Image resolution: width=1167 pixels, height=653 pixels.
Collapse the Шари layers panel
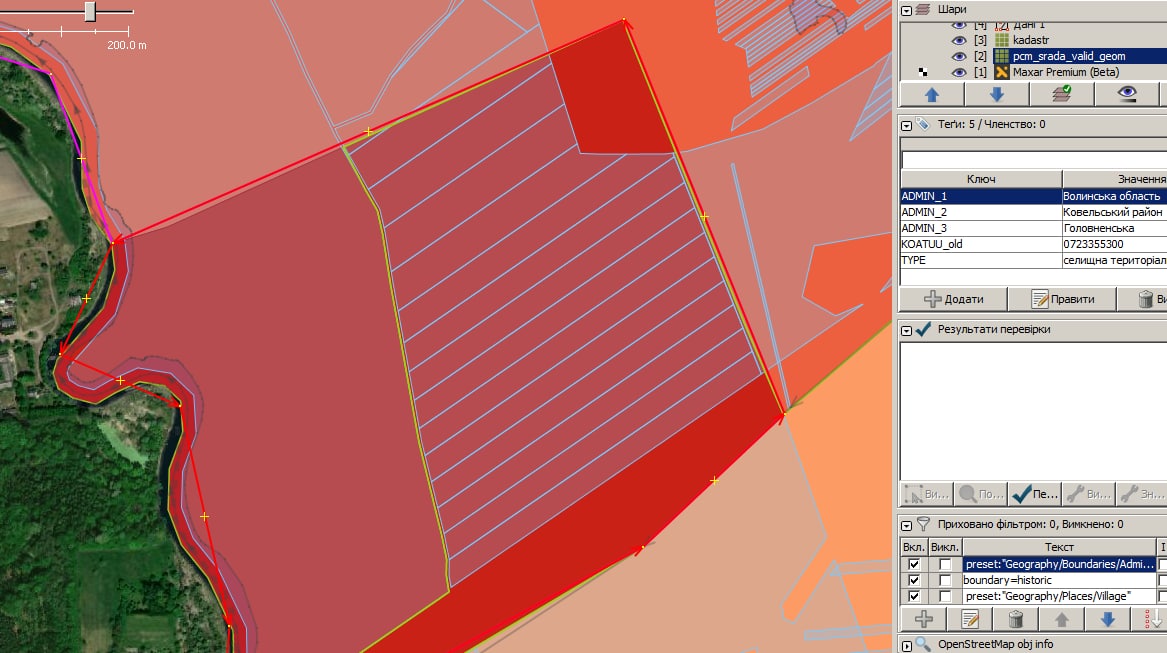(x=907, y=10)
